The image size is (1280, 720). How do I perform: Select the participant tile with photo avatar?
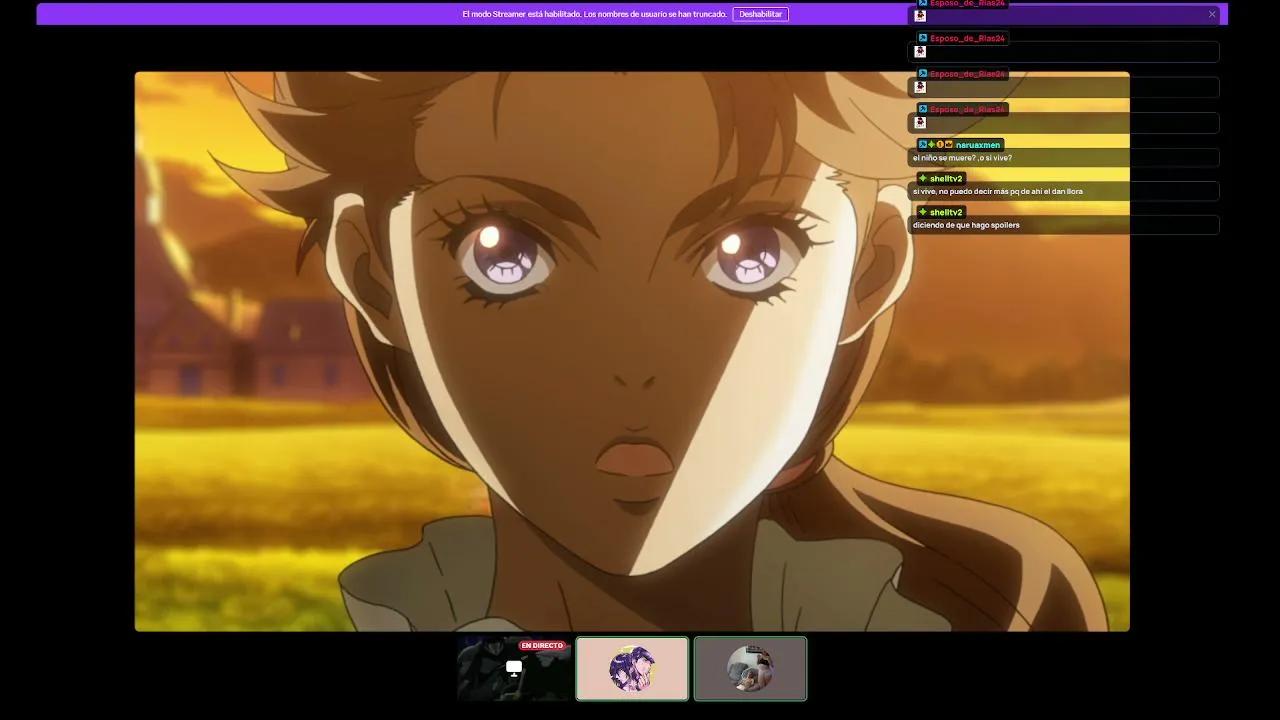750,669
